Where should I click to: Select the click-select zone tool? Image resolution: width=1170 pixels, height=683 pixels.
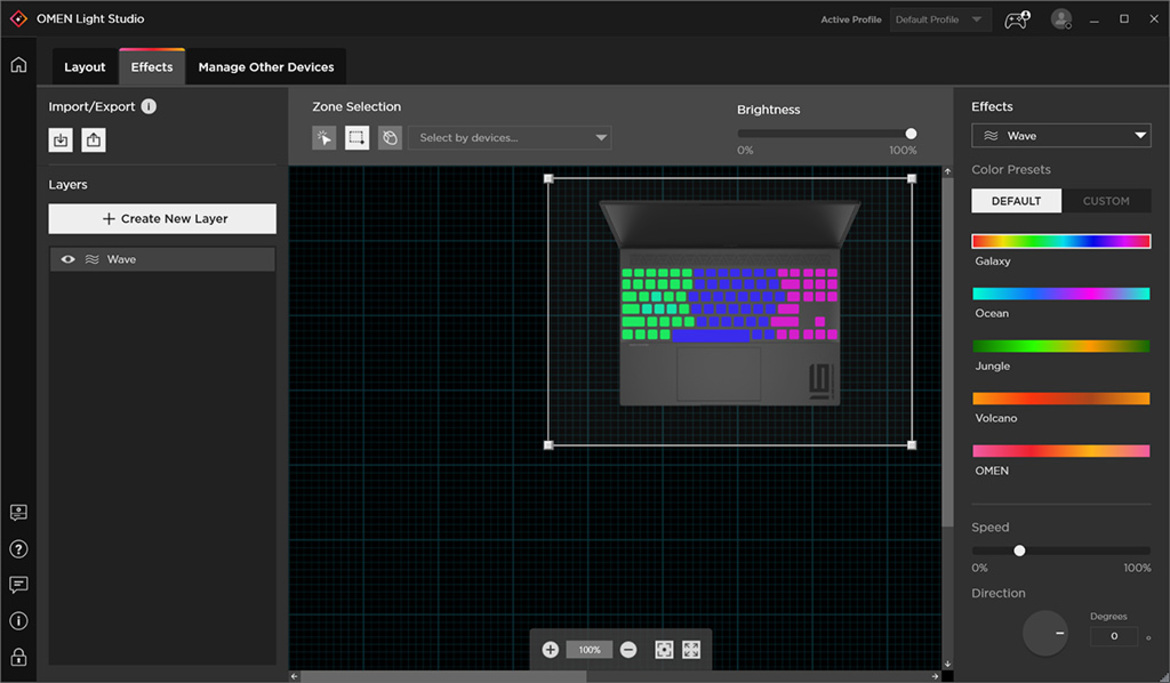point(324,137)
